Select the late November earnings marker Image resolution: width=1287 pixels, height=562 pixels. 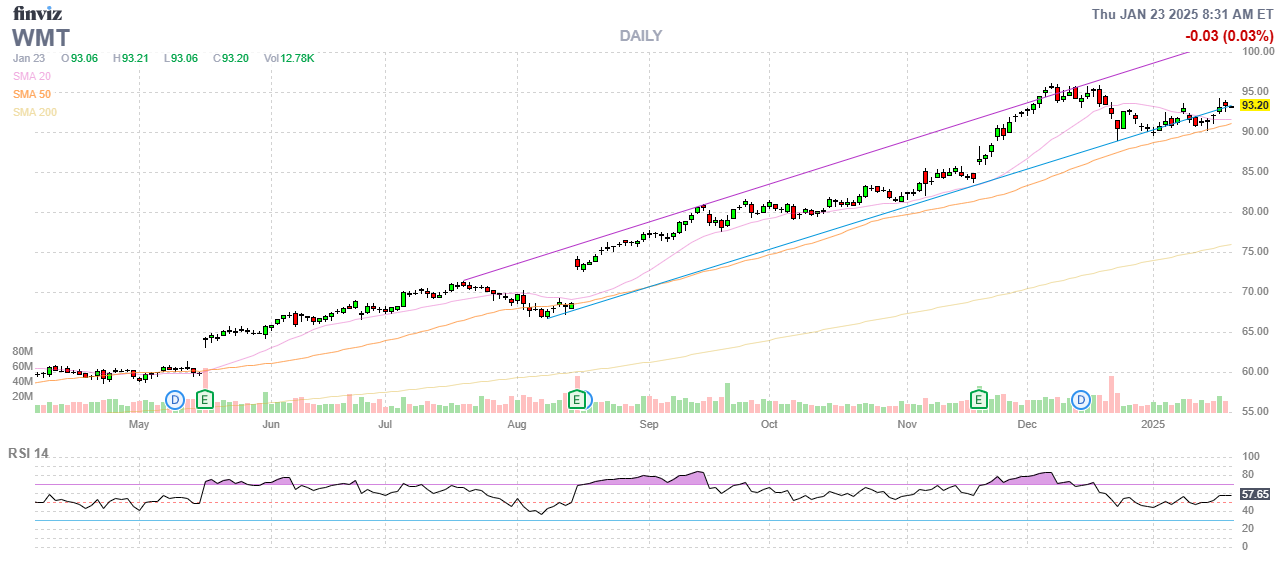click(980, 400)
